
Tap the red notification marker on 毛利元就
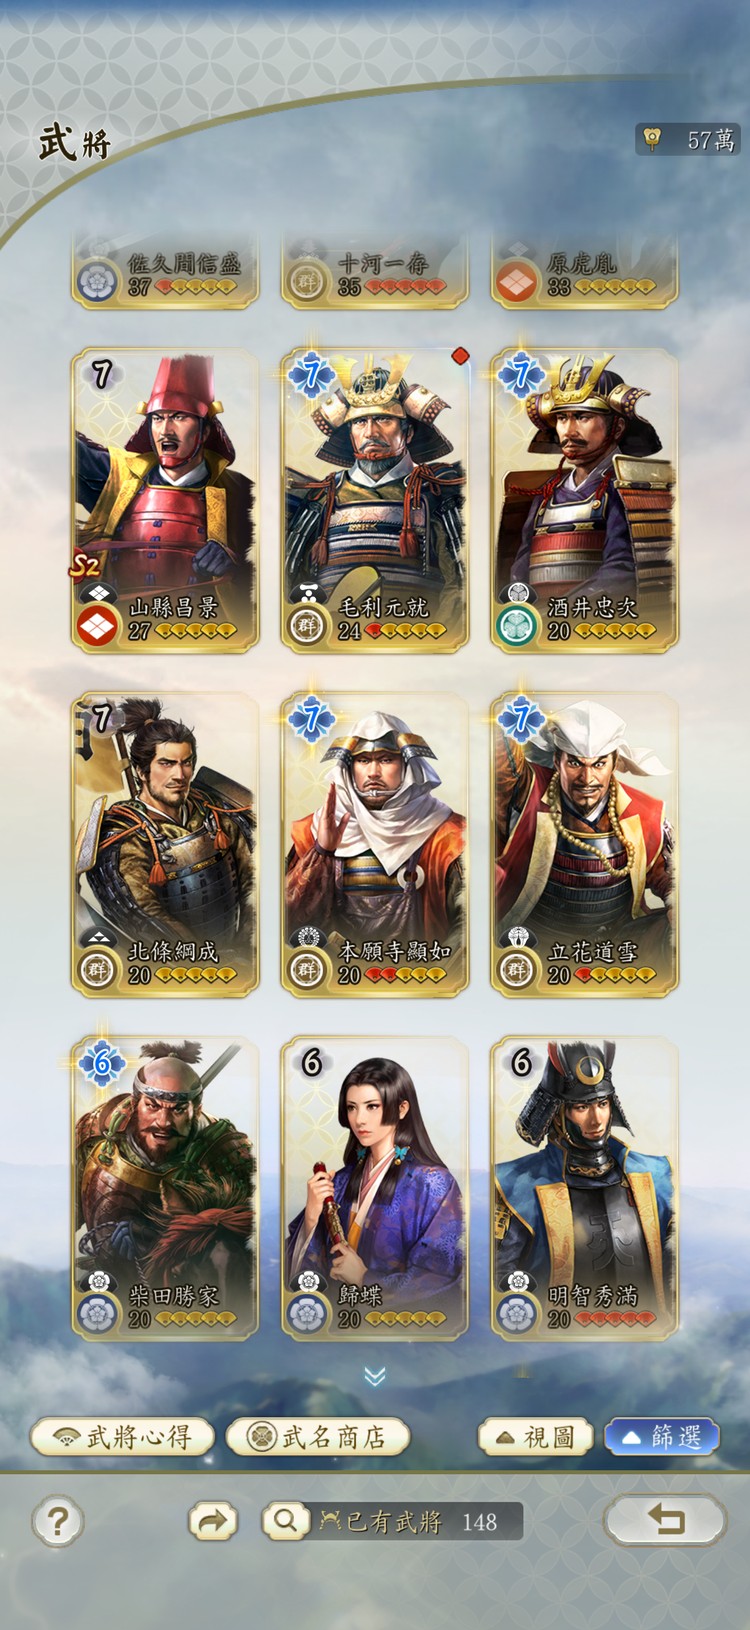point(460,356)
